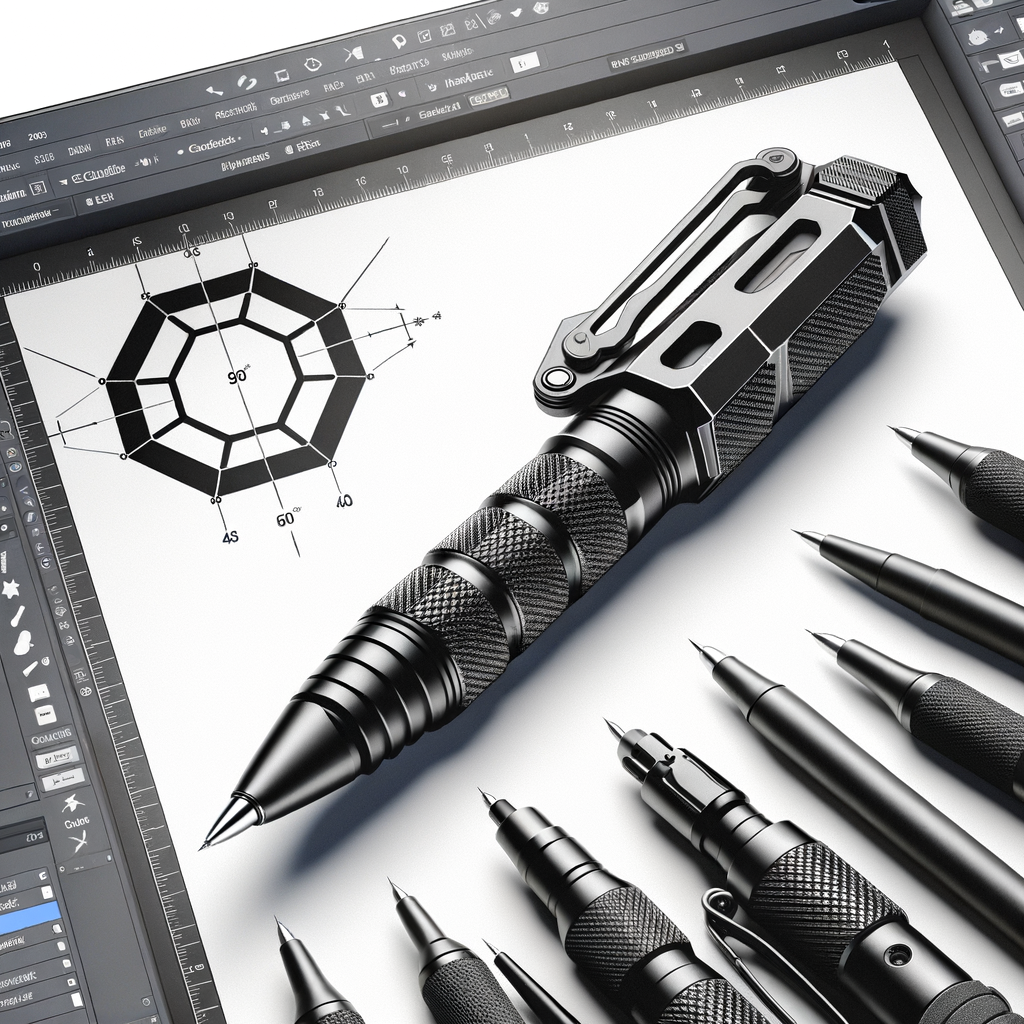Toggle the EER checkbox in options bar
The width and height of the screenshot is (1024, 1024).
coord(88,202)
